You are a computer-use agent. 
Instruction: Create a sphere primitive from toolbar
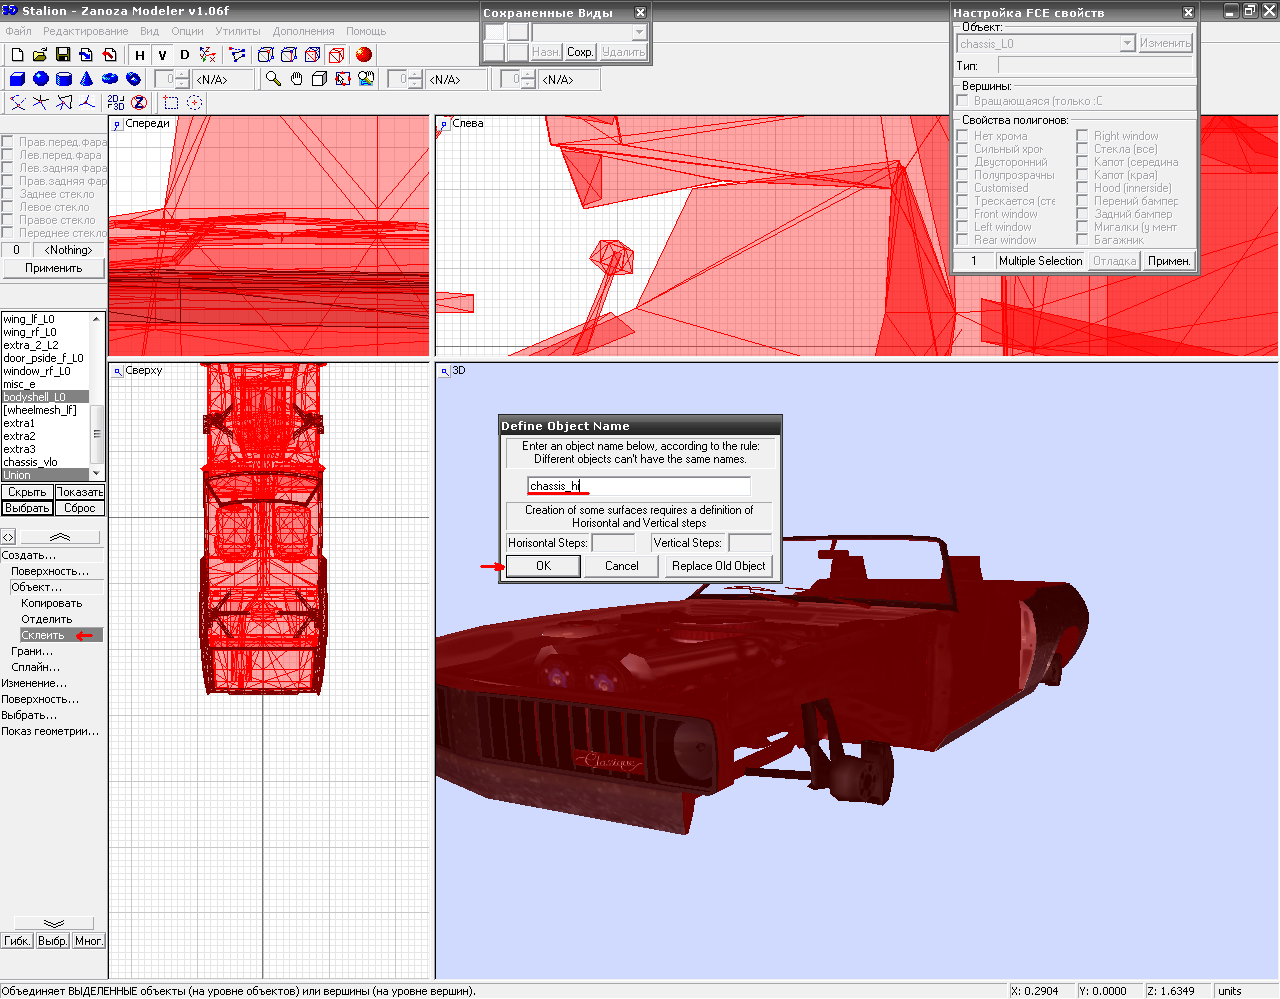click(40, 79)
